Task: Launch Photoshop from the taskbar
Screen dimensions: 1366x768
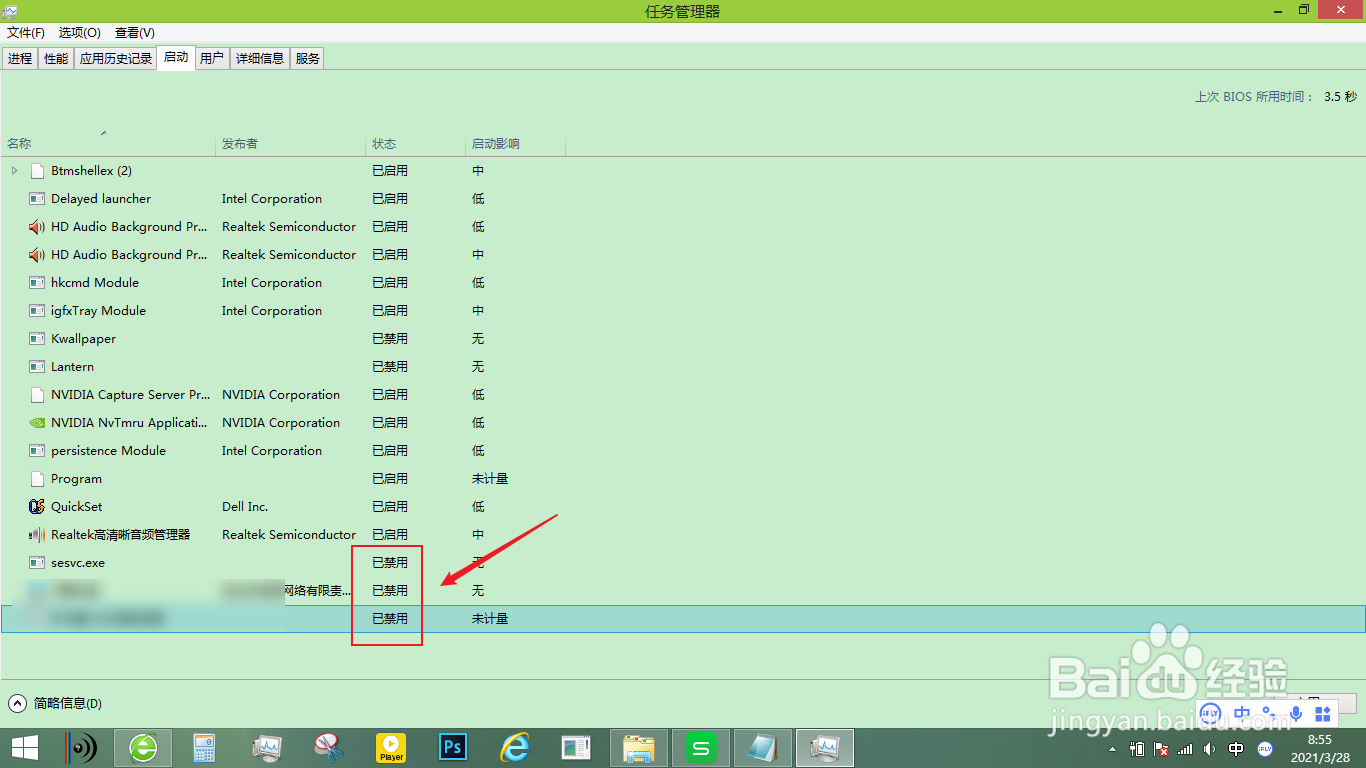Action: (x=453, y=748)
